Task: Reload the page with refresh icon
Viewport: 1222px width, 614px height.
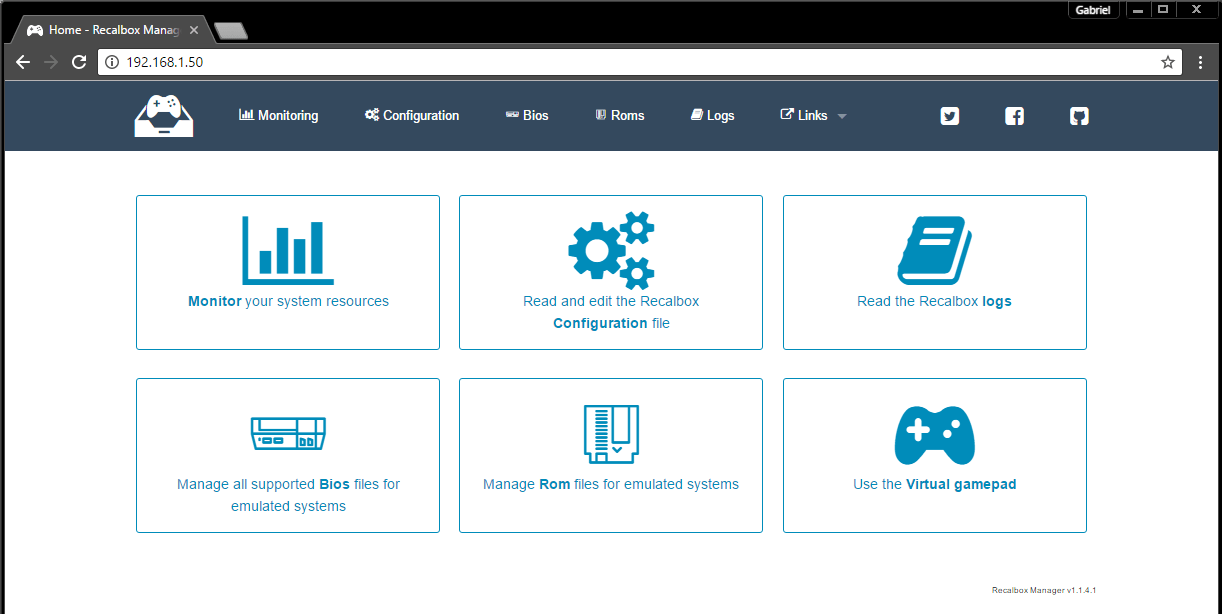Action: coord(79,62)
